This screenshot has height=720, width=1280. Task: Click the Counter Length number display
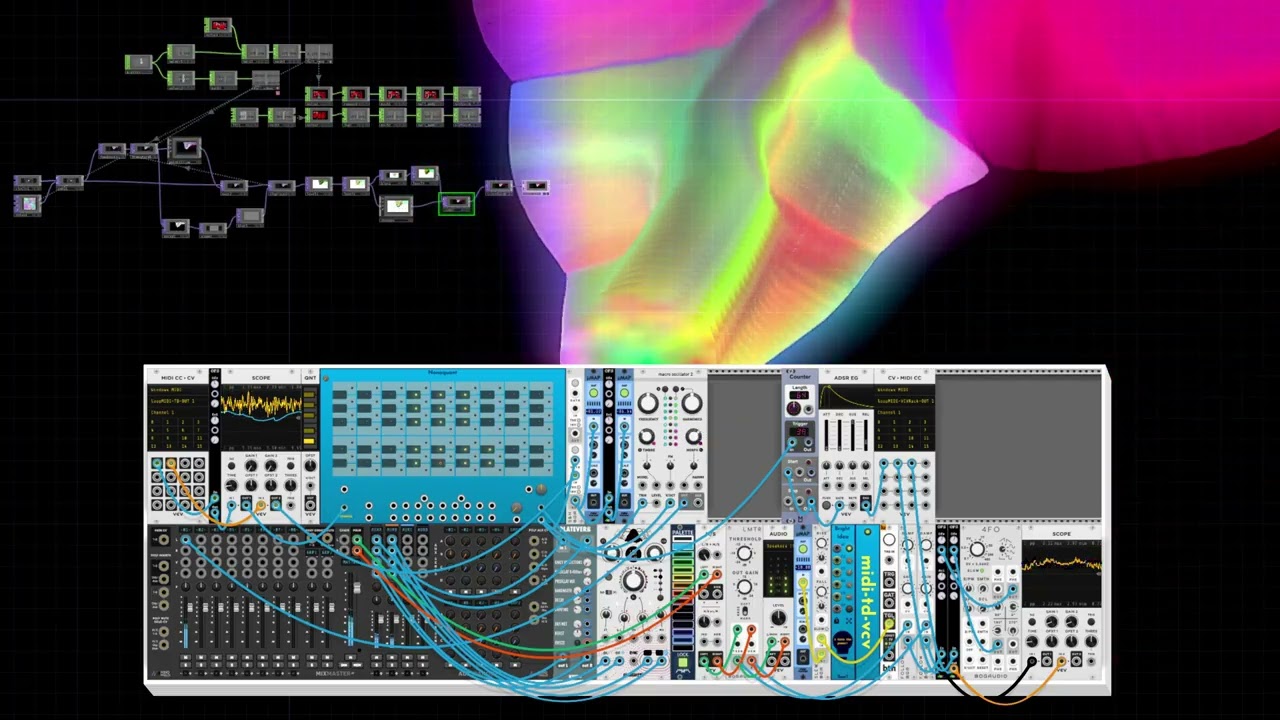pos(799,395)
